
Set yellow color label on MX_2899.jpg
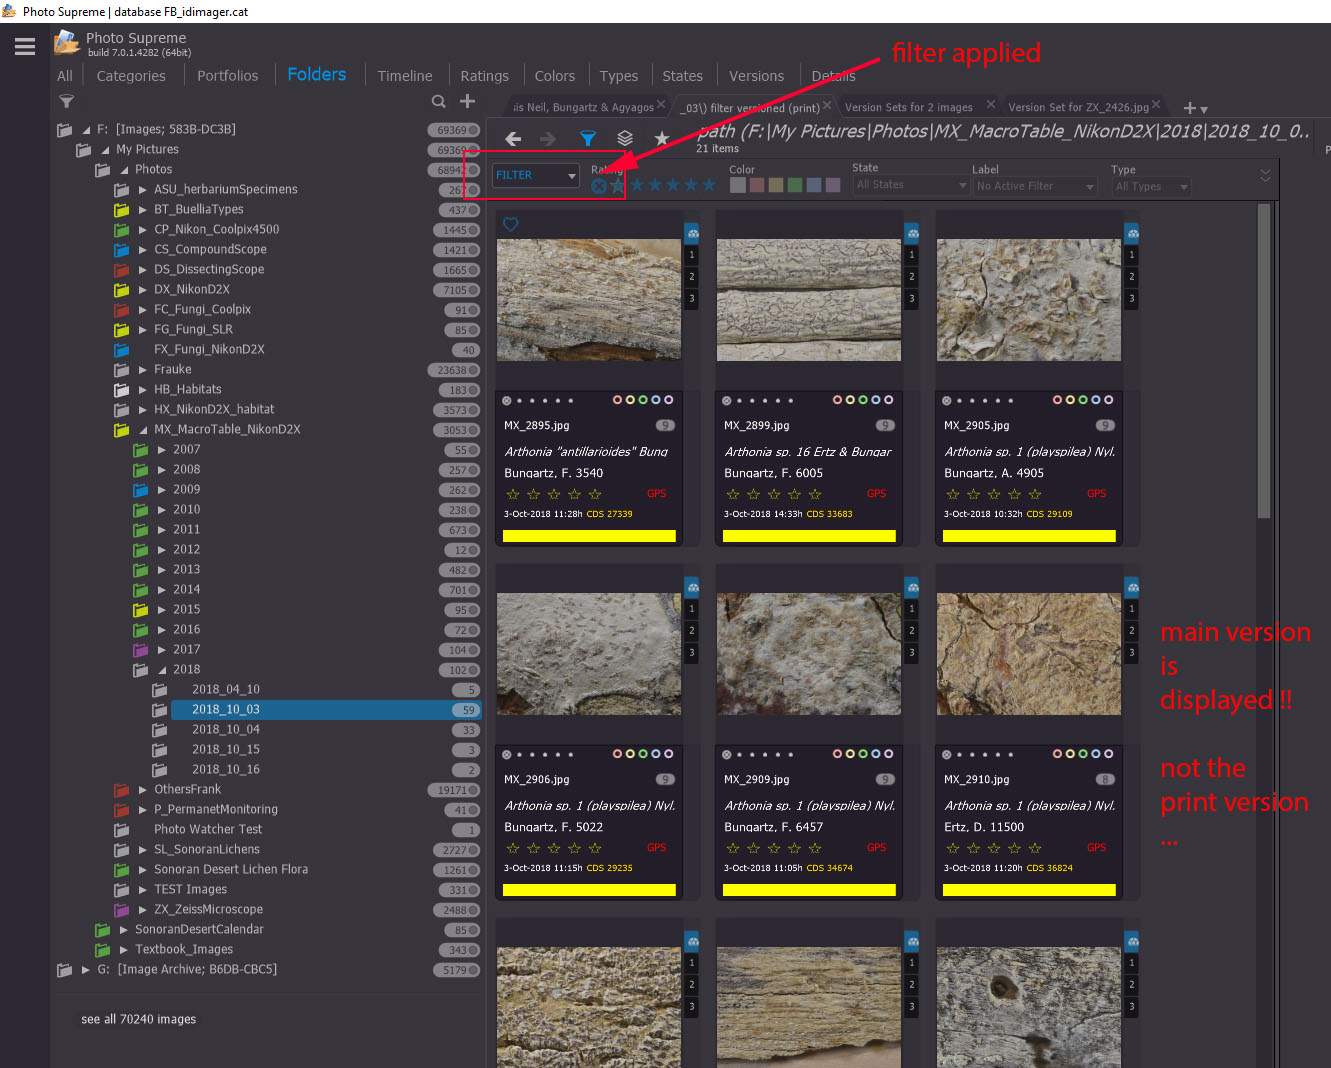tap(850, 400)
